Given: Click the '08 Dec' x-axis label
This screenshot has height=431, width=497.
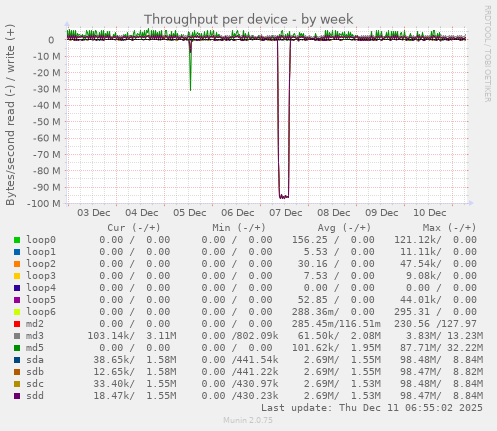Looking at the screenshot, I should pos(334,213).
